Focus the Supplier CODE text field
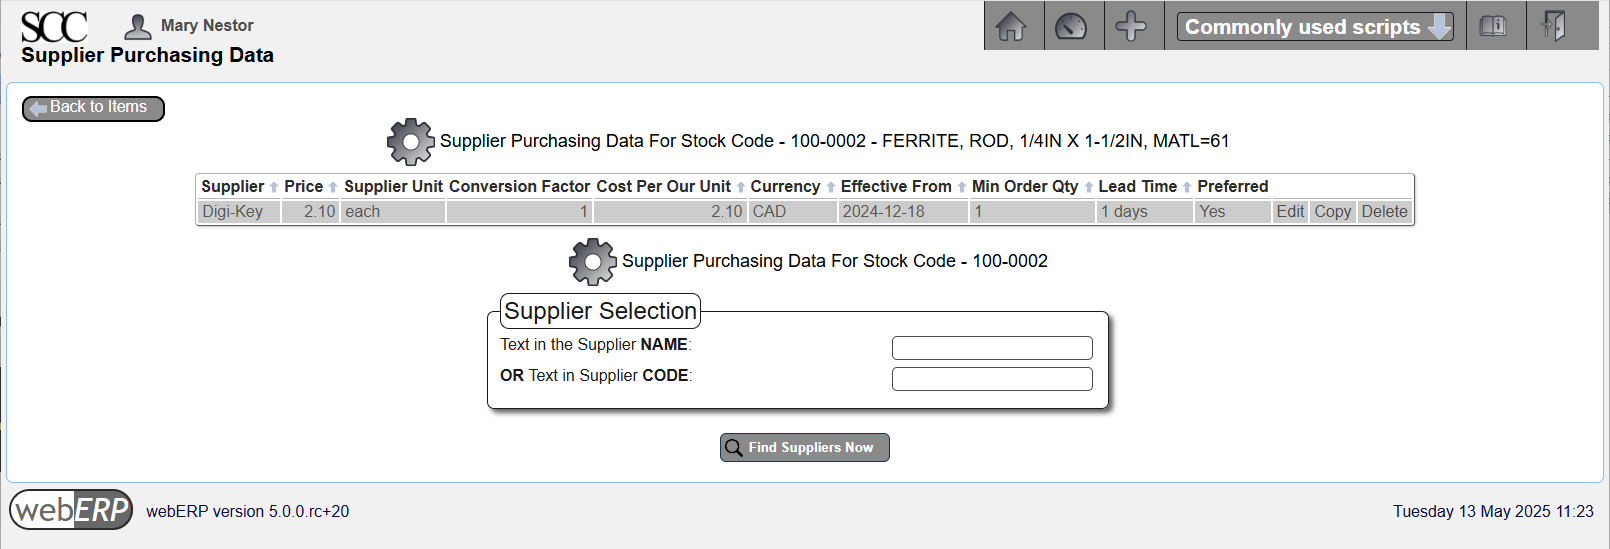The image size is (1610, 549). point(992,379)
